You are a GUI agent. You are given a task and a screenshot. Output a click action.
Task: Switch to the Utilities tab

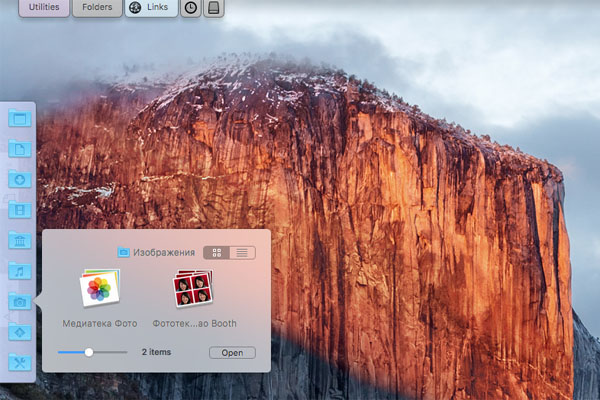44,8
